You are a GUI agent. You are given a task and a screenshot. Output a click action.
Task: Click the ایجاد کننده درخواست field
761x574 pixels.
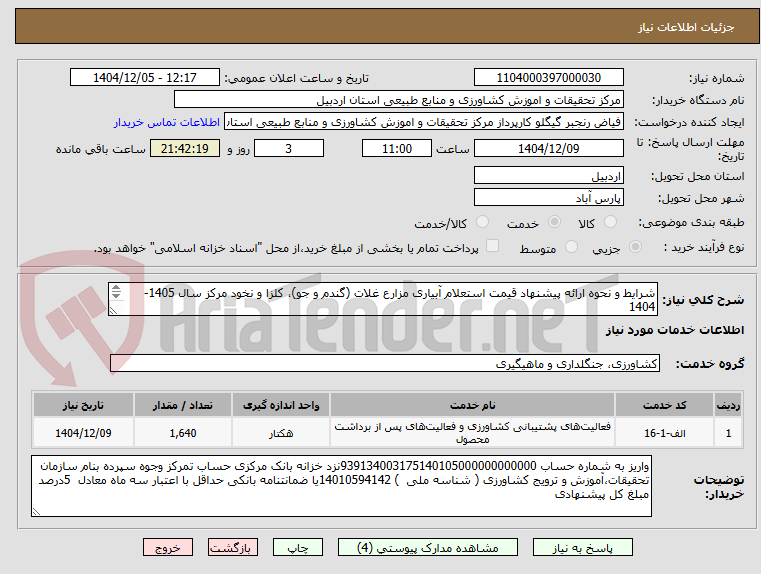tap(424, 122)
